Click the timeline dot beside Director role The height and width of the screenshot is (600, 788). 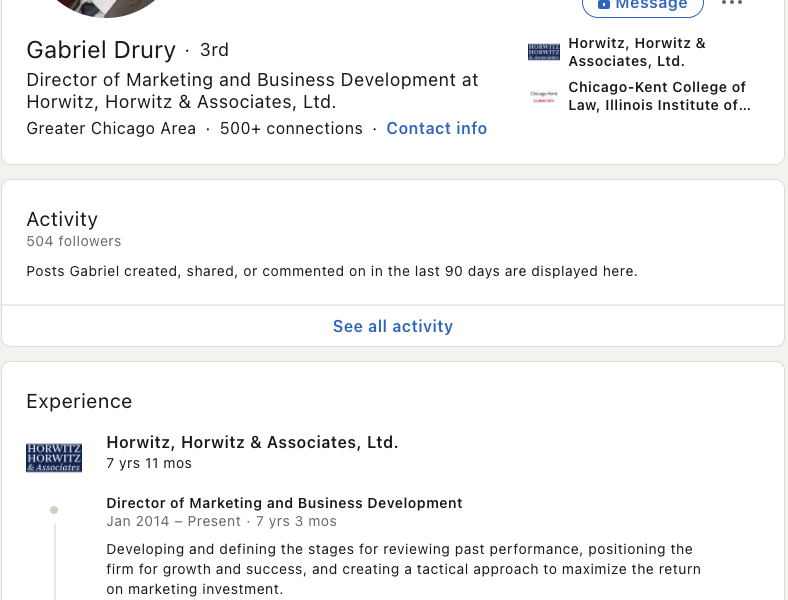[x=54, y=510]
